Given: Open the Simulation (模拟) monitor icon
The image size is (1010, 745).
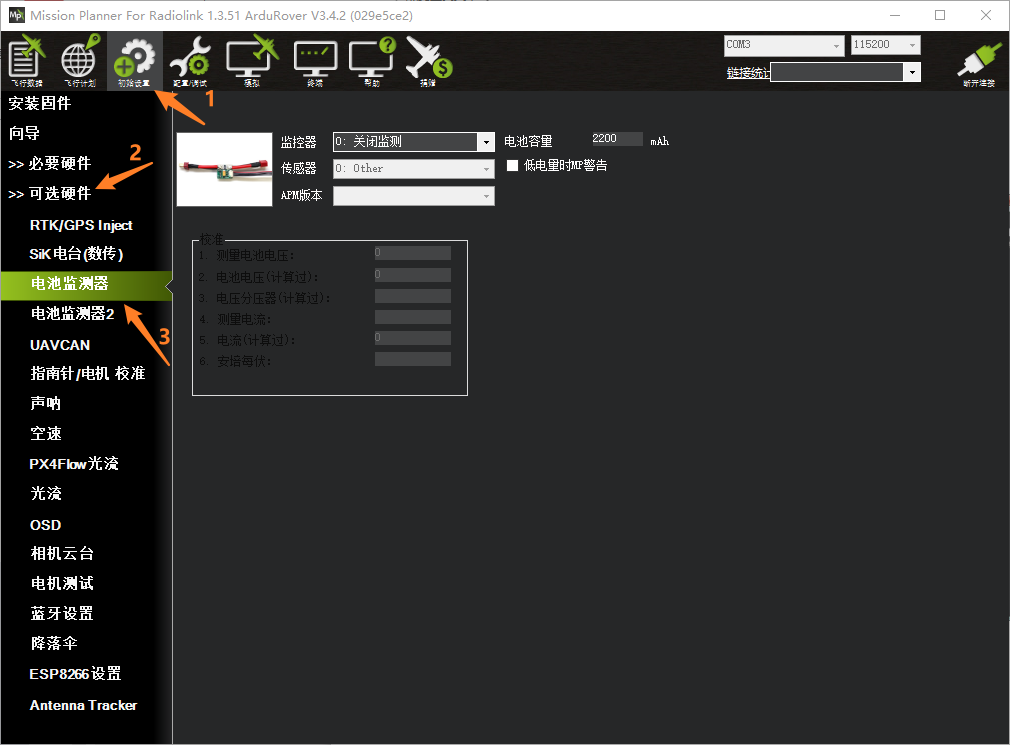Looking at the screenshot, I should (x=252, y=62).
